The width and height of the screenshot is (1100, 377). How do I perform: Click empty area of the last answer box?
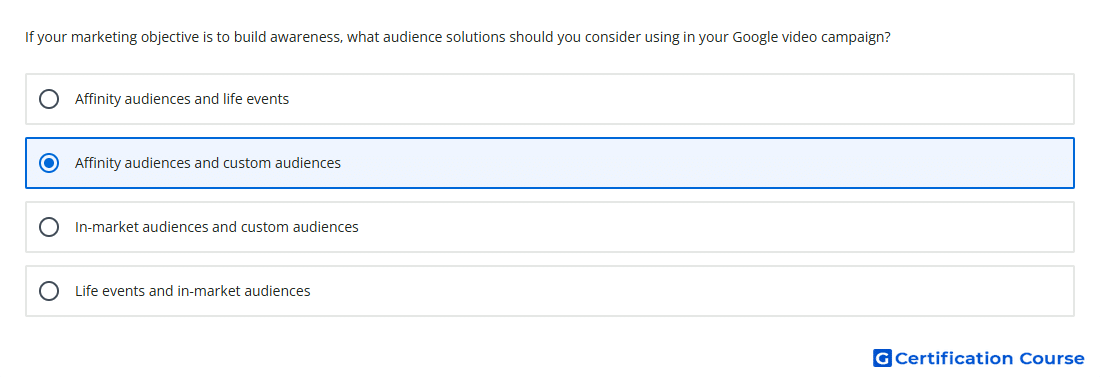(x=702, y=291)
